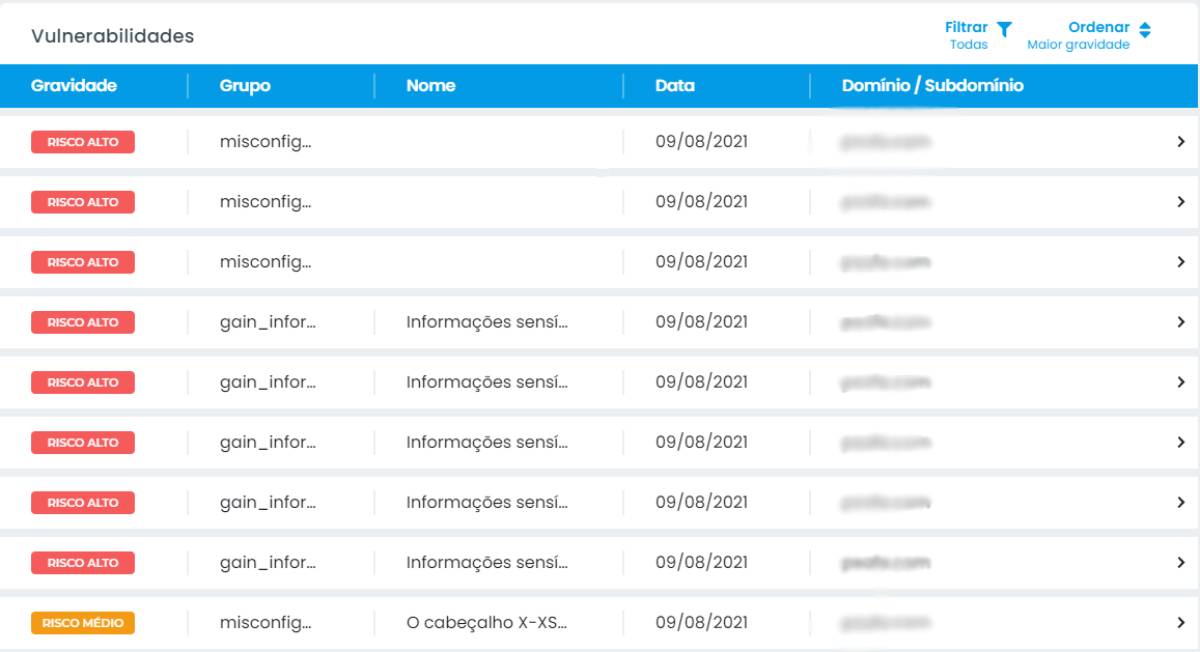Image resolution: width=1200 pixels, height=652 pixels.
Task: Select the orange RISCO MÉDIO badge
Action: coord(83,623)
